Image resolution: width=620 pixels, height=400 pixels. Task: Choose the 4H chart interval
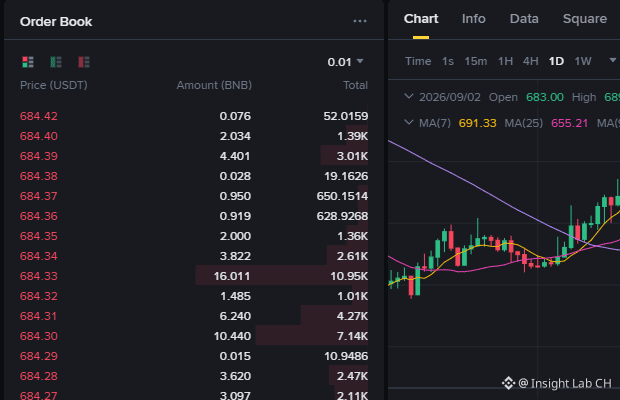click(531, 61)
